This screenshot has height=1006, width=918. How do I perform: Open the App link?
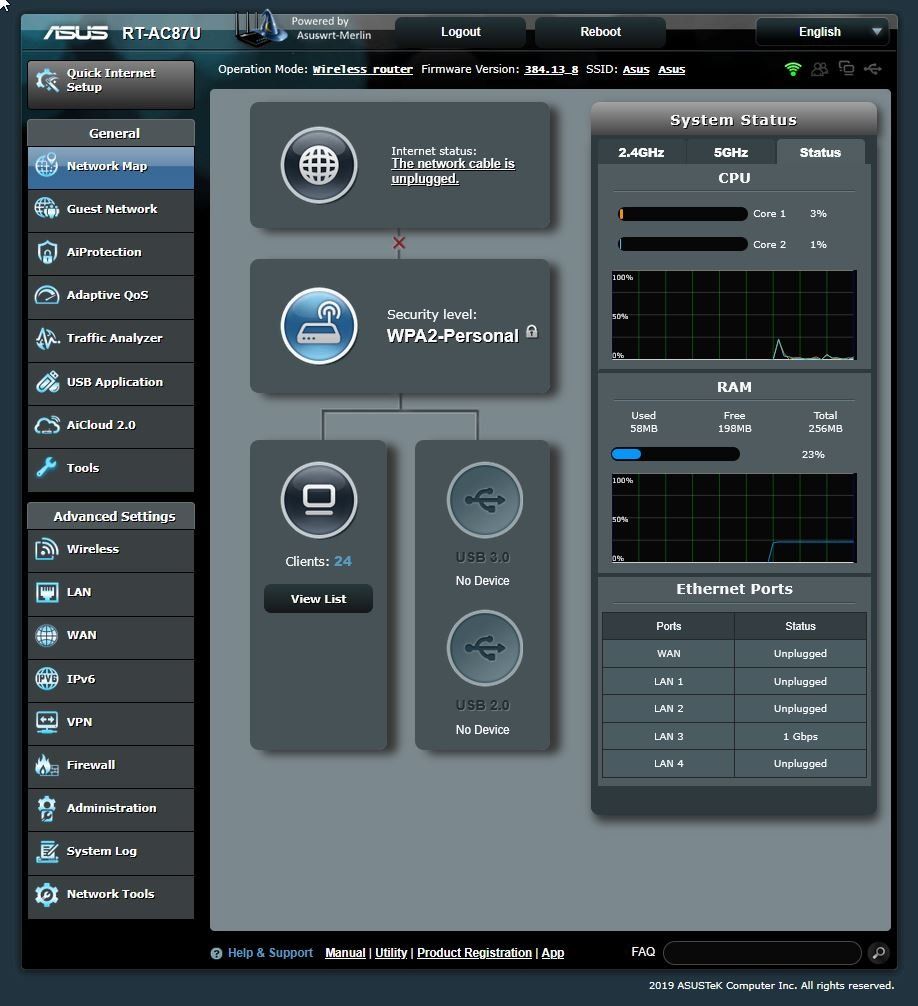[552, 953]
